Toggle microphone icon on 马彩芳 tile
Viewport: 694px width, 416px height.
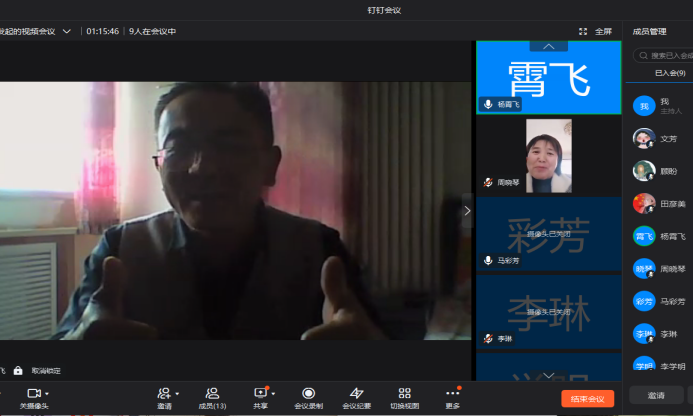click(488, 260)
